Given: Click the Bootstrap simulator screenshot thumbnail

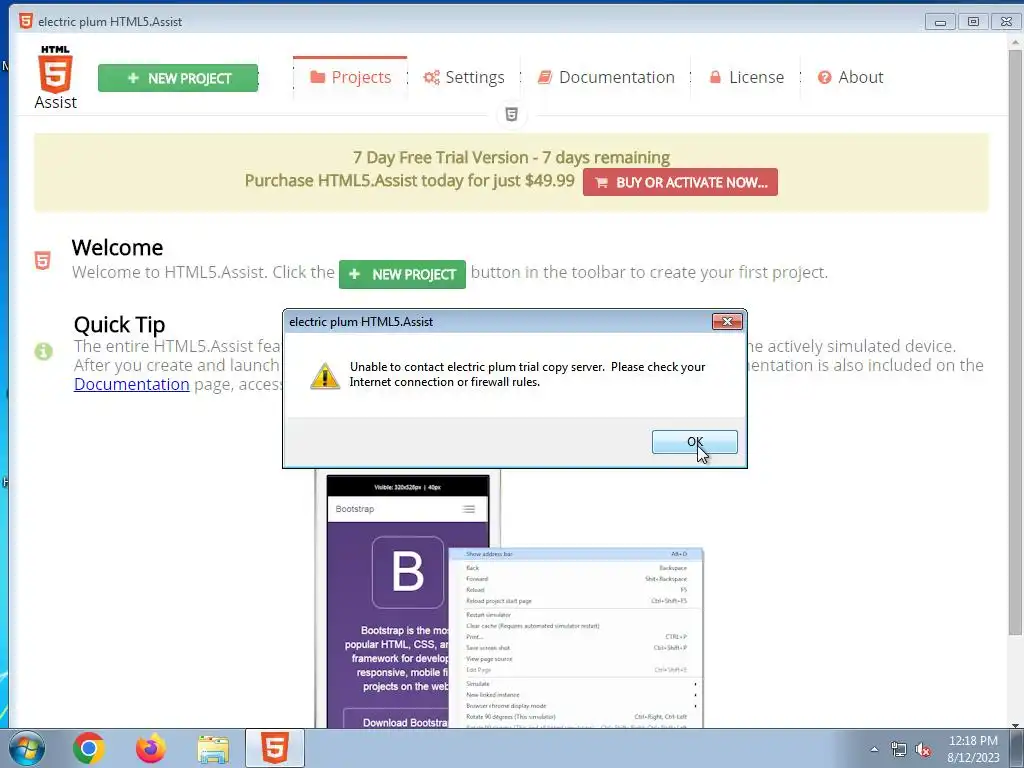Looking at the screenshot, I should (x=509, y=598).
